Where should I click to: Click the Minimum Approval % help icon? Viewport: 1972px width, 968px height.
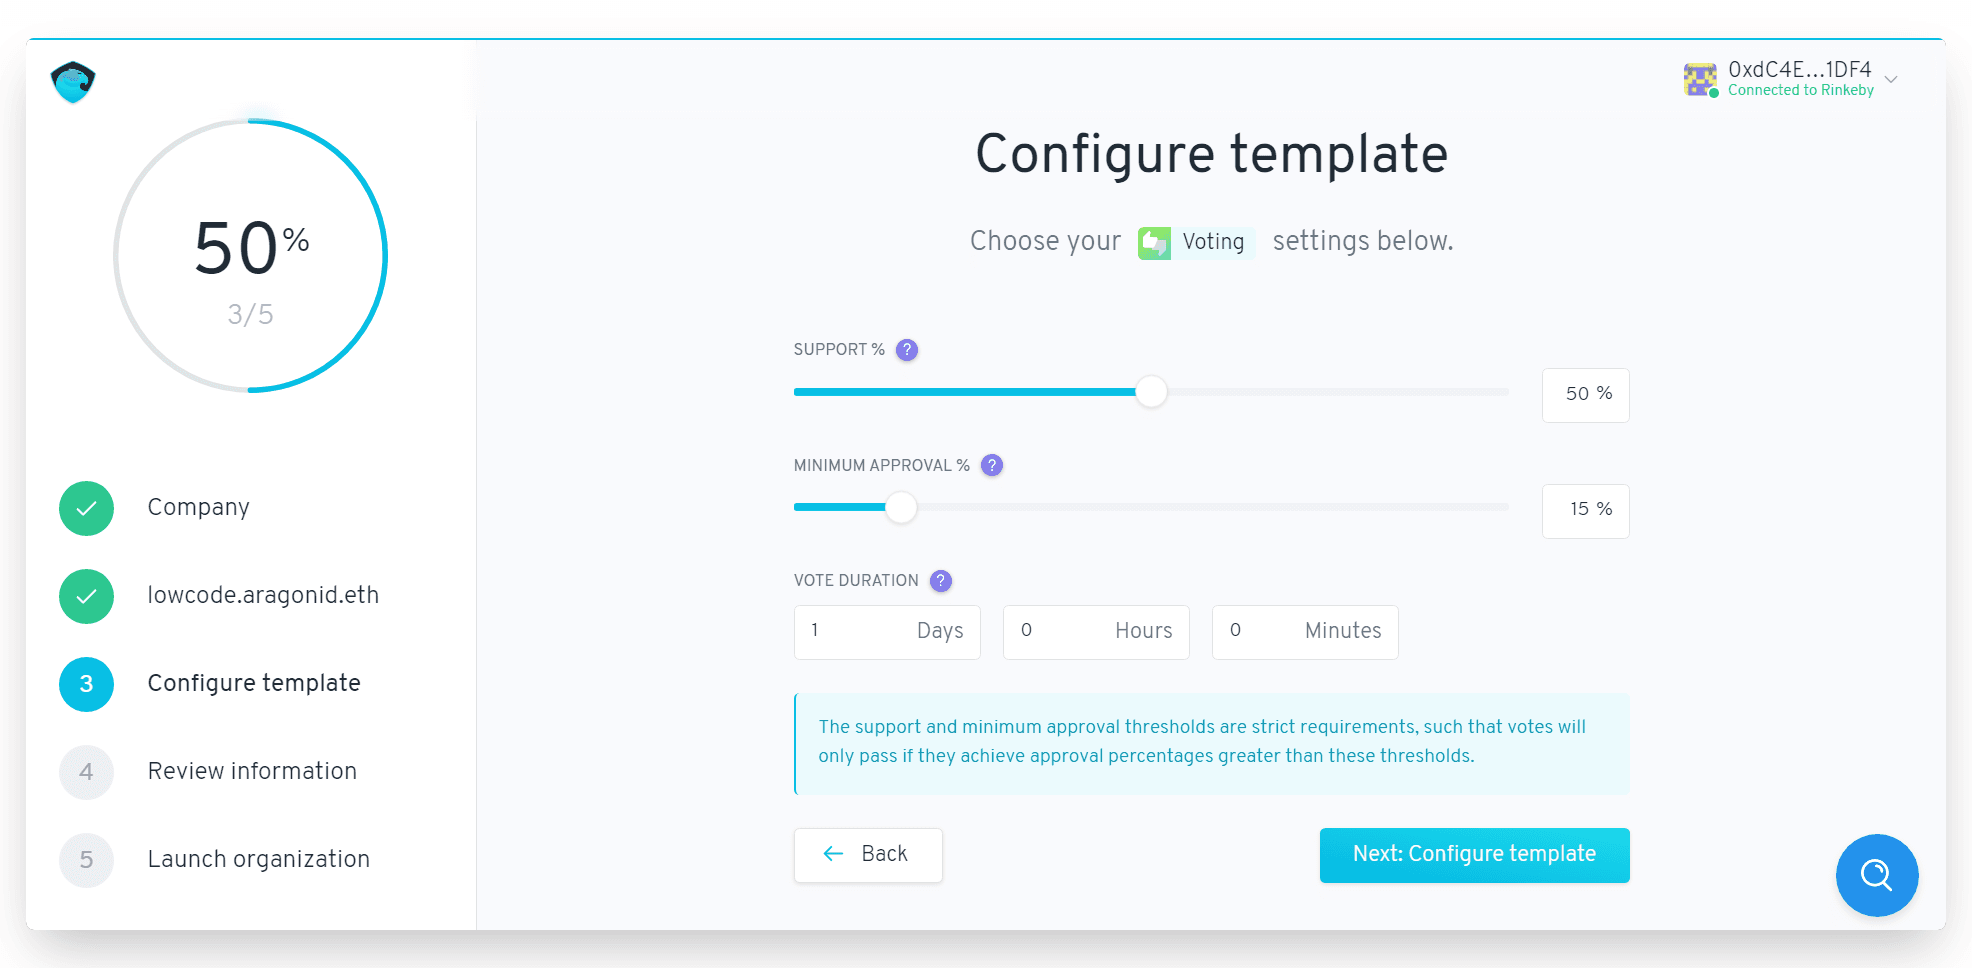point(992,465)
